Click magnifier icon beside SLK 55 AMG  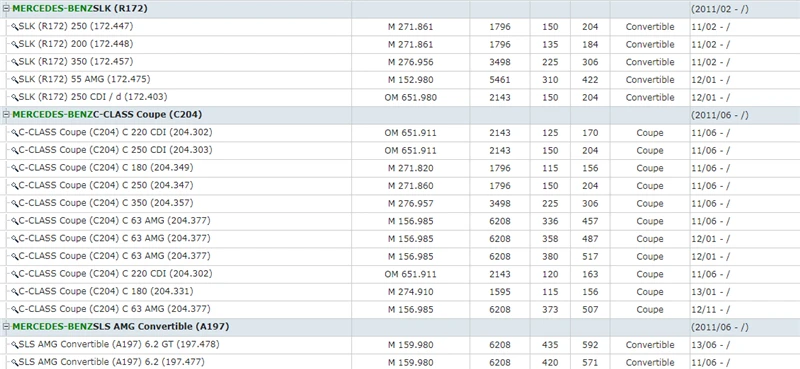click(x=15, y=80)
